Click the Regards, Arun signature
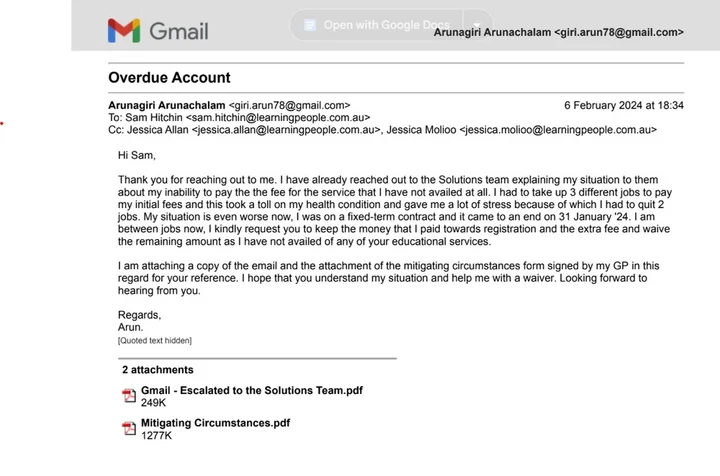720x476 pixels. click(x=139, y=321)
